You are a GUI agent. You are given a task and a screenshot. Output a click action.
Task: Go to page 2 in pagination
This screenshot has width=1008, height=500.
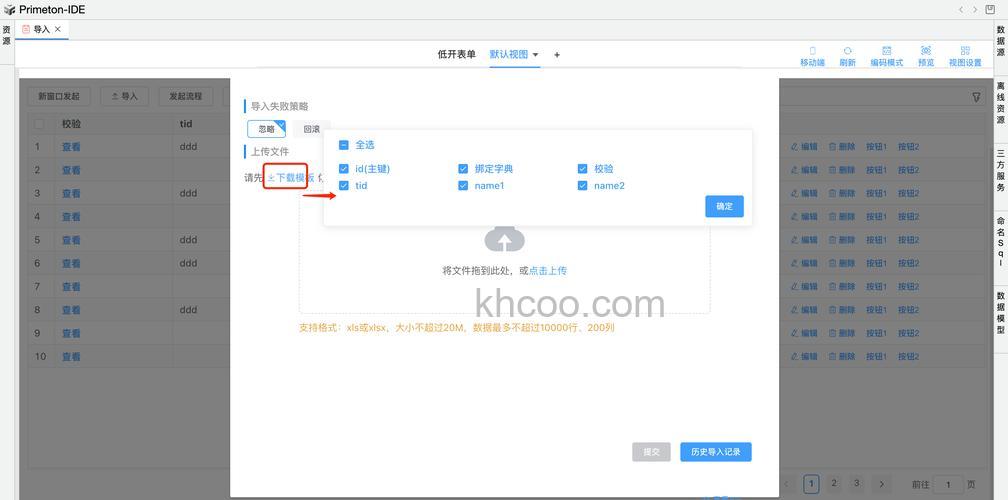click(834, 483)
